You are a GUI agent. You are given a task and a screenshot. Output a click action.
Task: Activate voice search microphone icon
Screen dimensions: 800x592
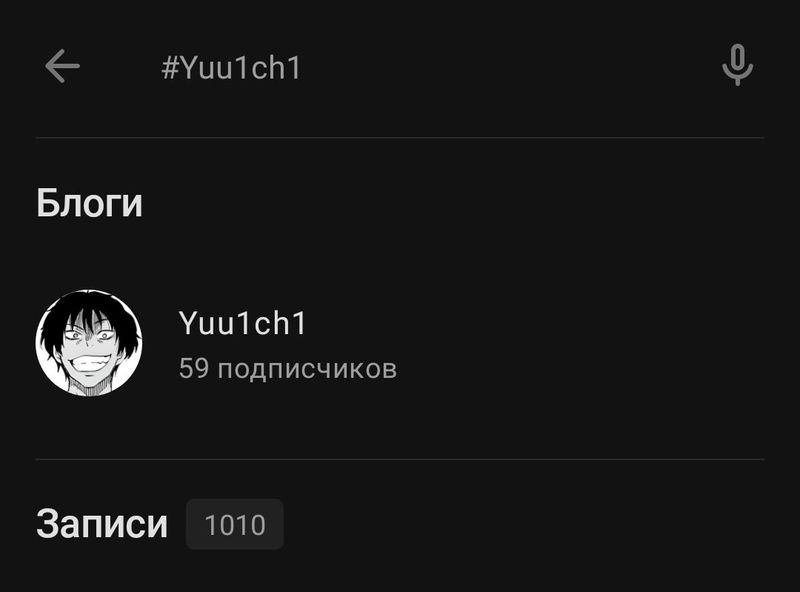[737, 65]
